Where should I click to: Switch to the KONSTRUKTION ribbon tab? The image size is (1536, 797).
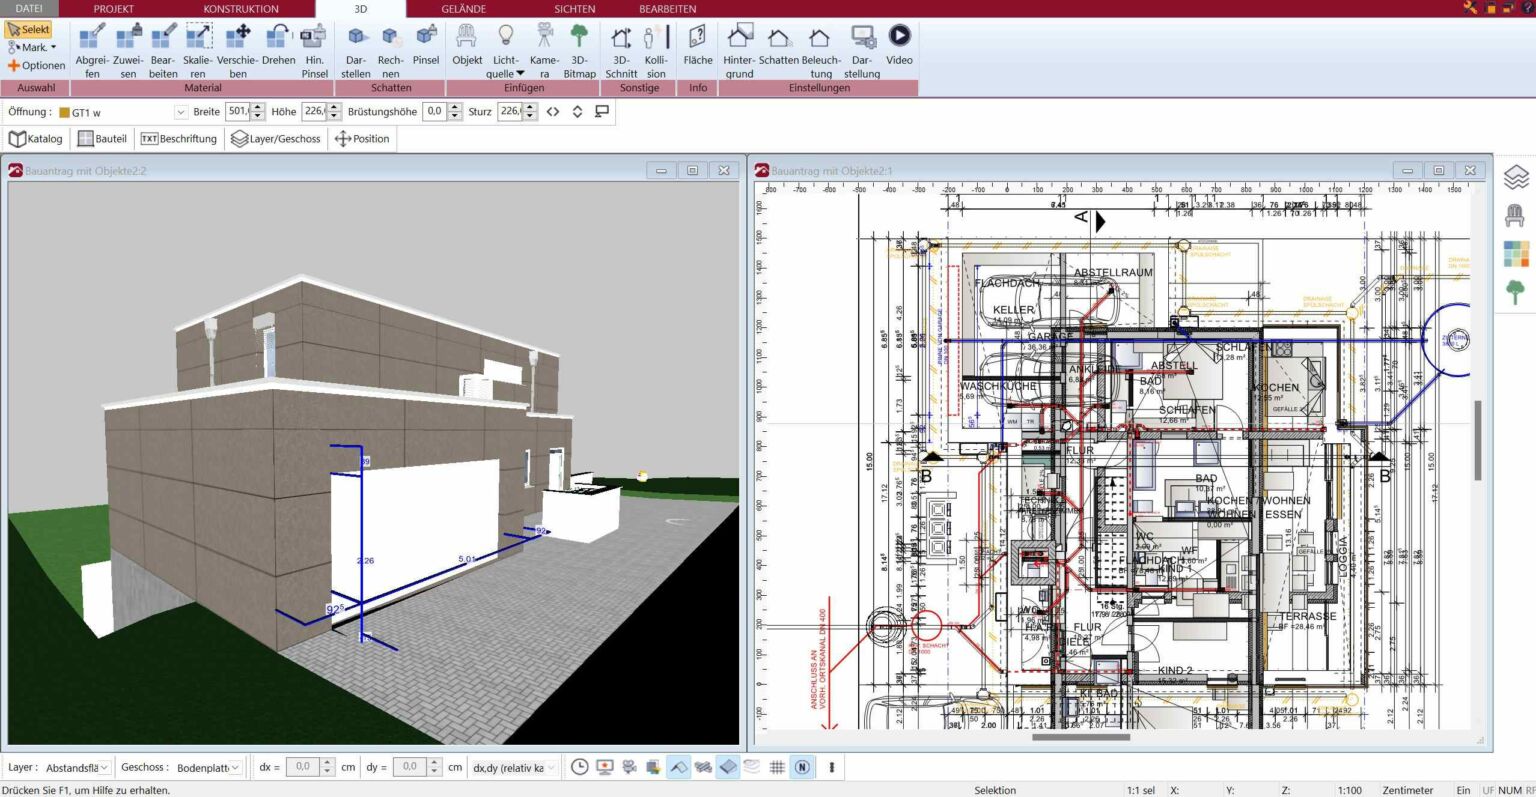click(x=241, y=9)
